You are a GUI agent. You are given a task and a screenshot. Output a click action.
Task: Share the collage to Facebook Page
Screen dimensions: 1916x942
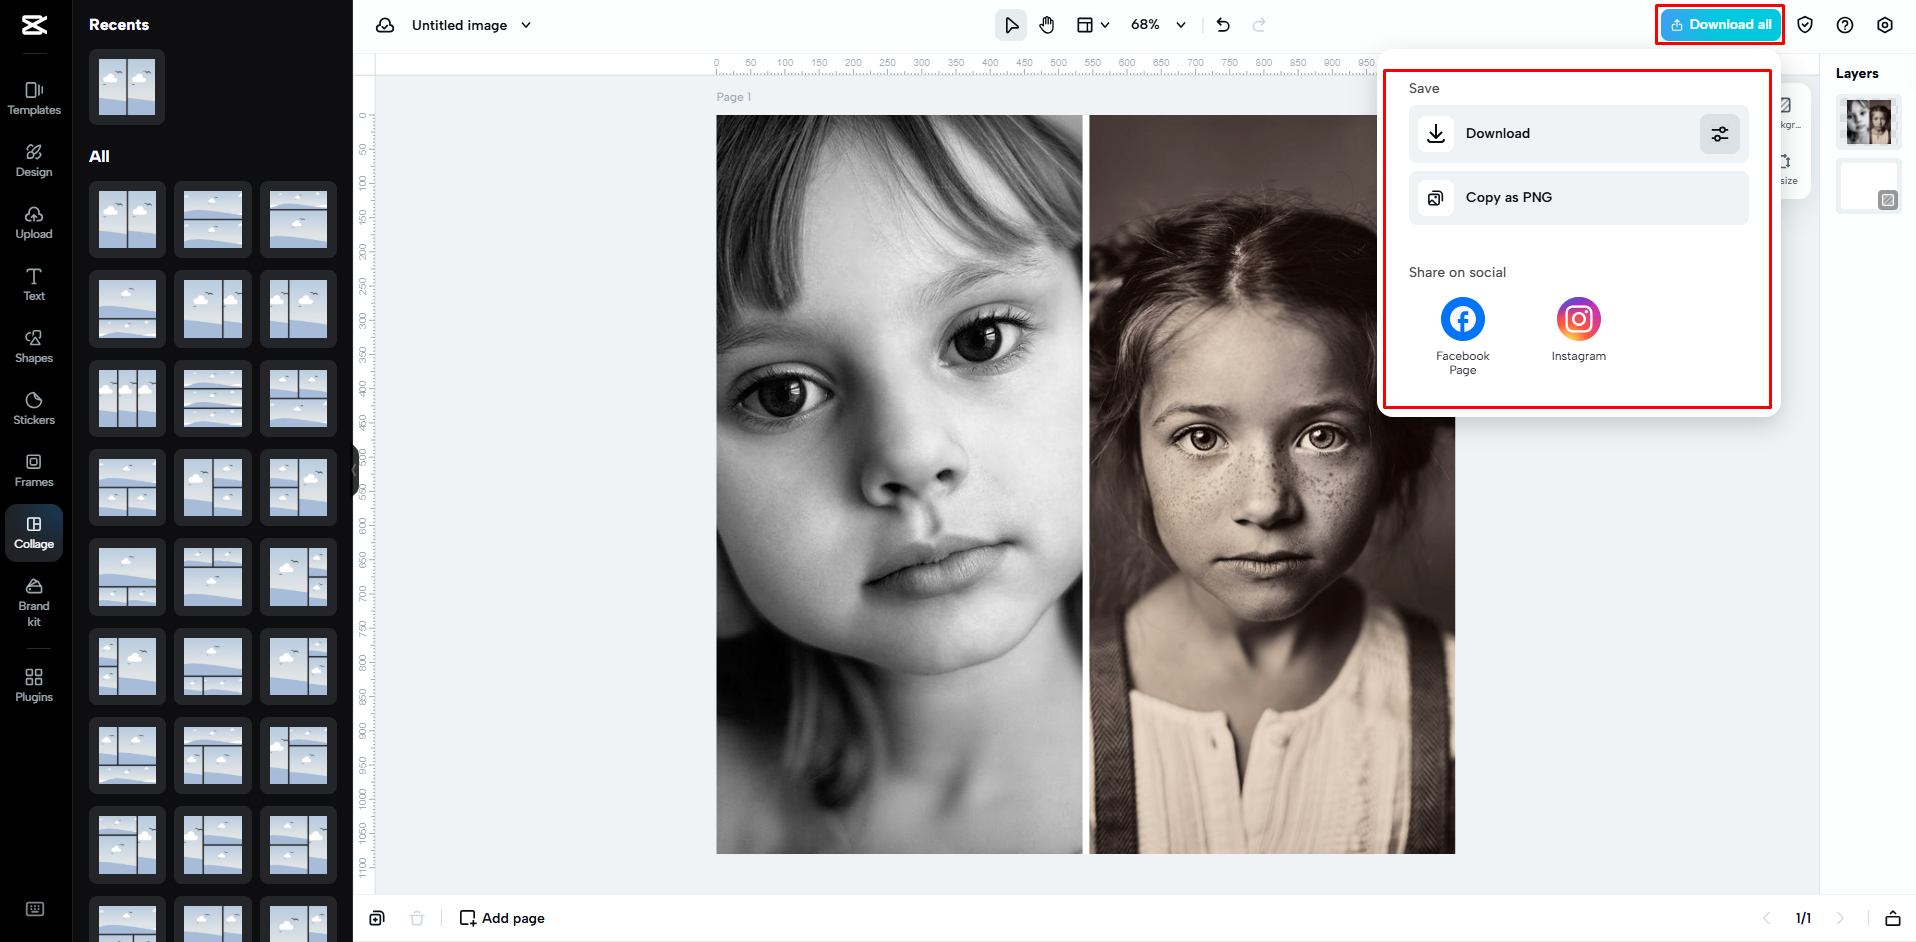tap(1461, 318)
